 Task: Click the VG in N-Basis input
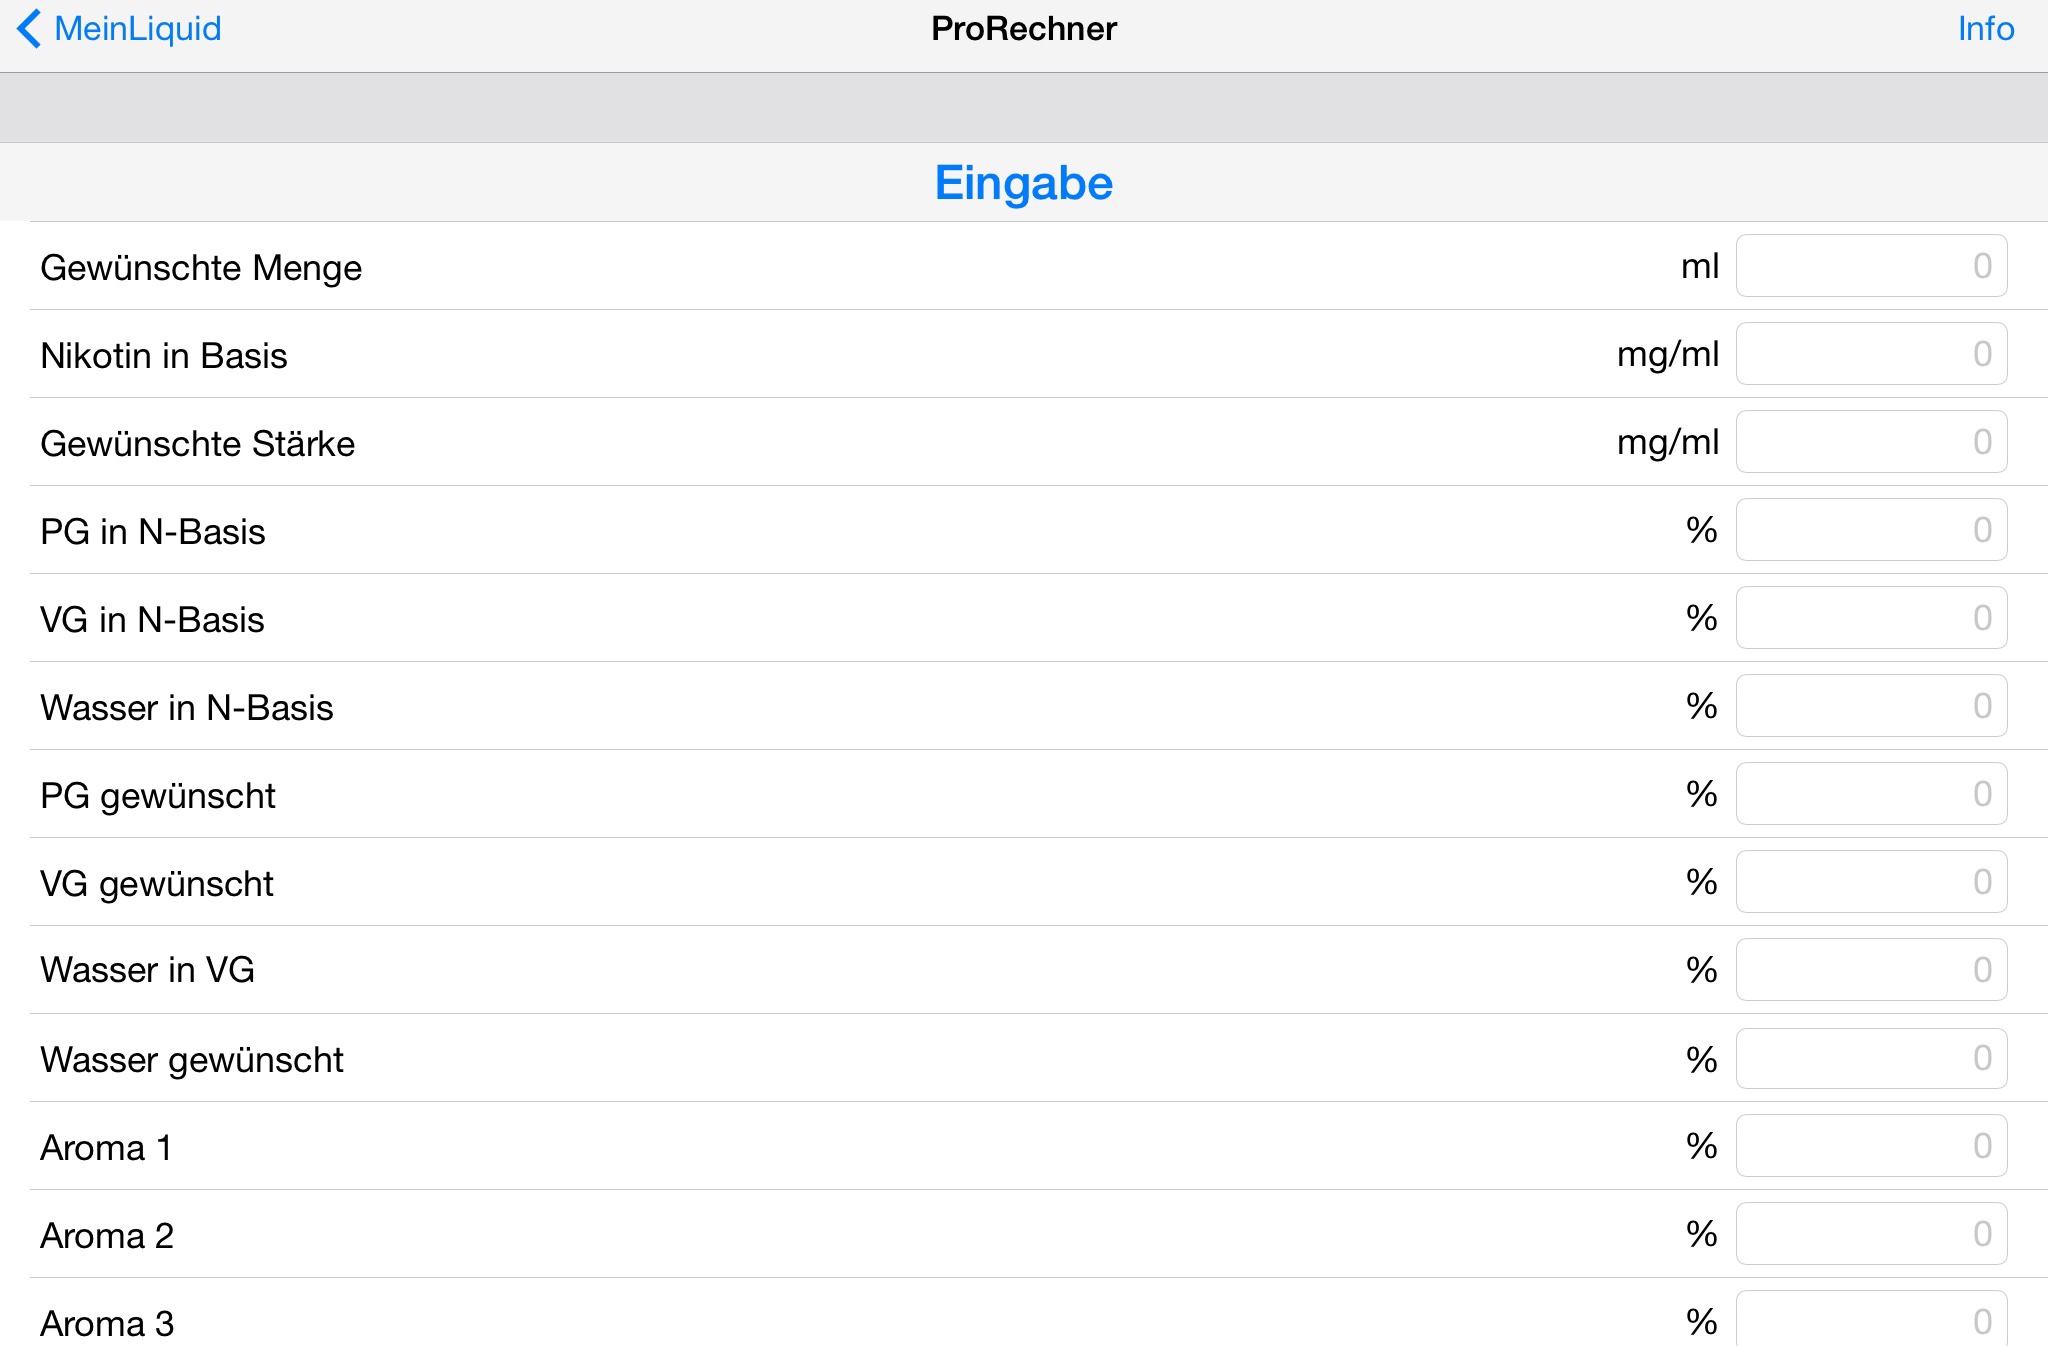tap(1870, 618)
